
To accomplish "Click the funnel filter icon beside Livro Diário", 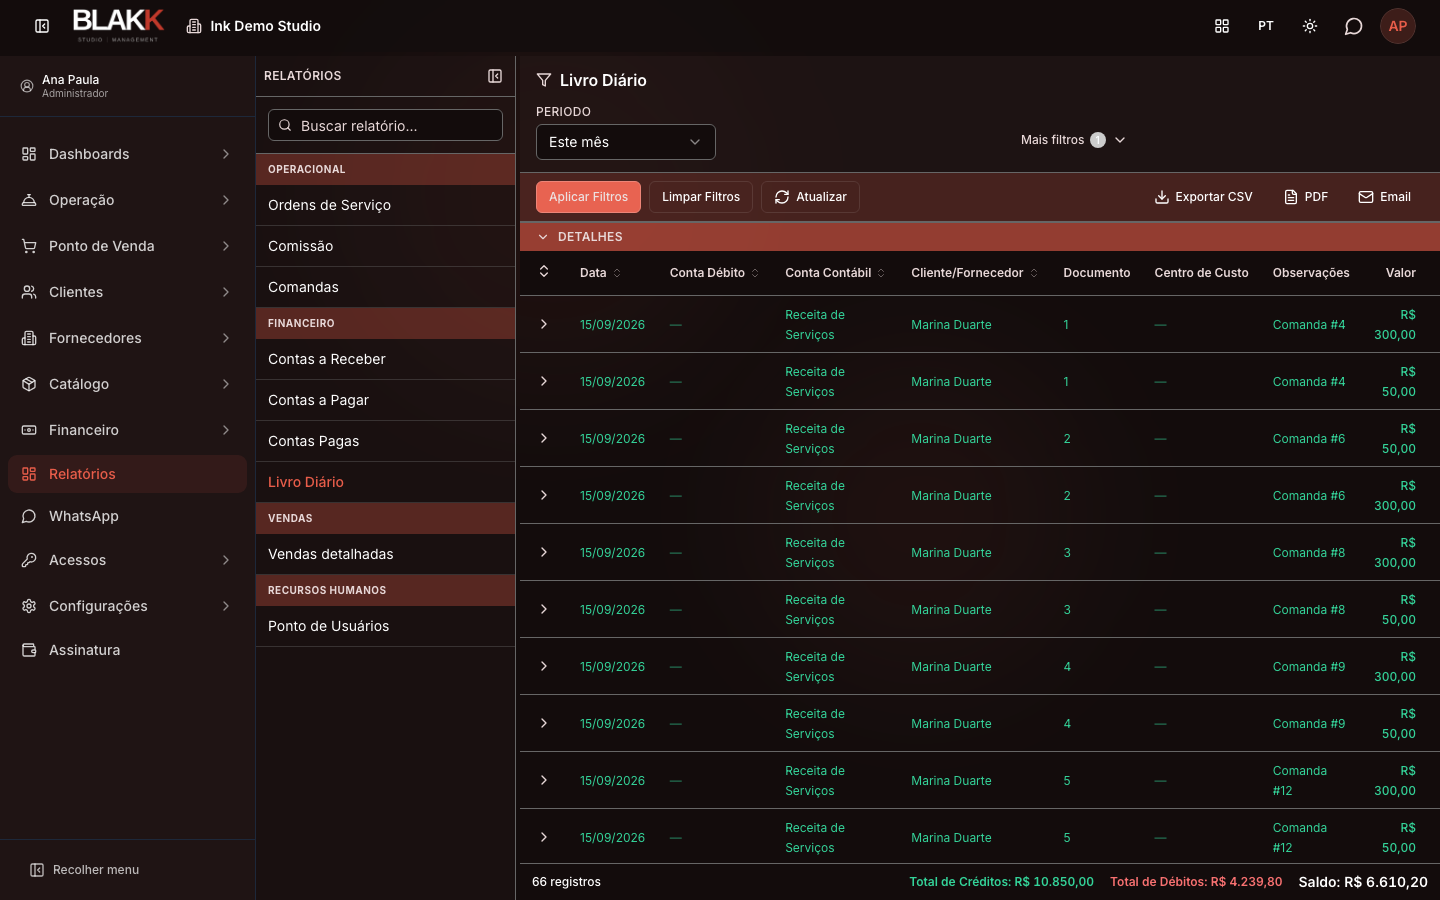I will [x=544, y=80].
